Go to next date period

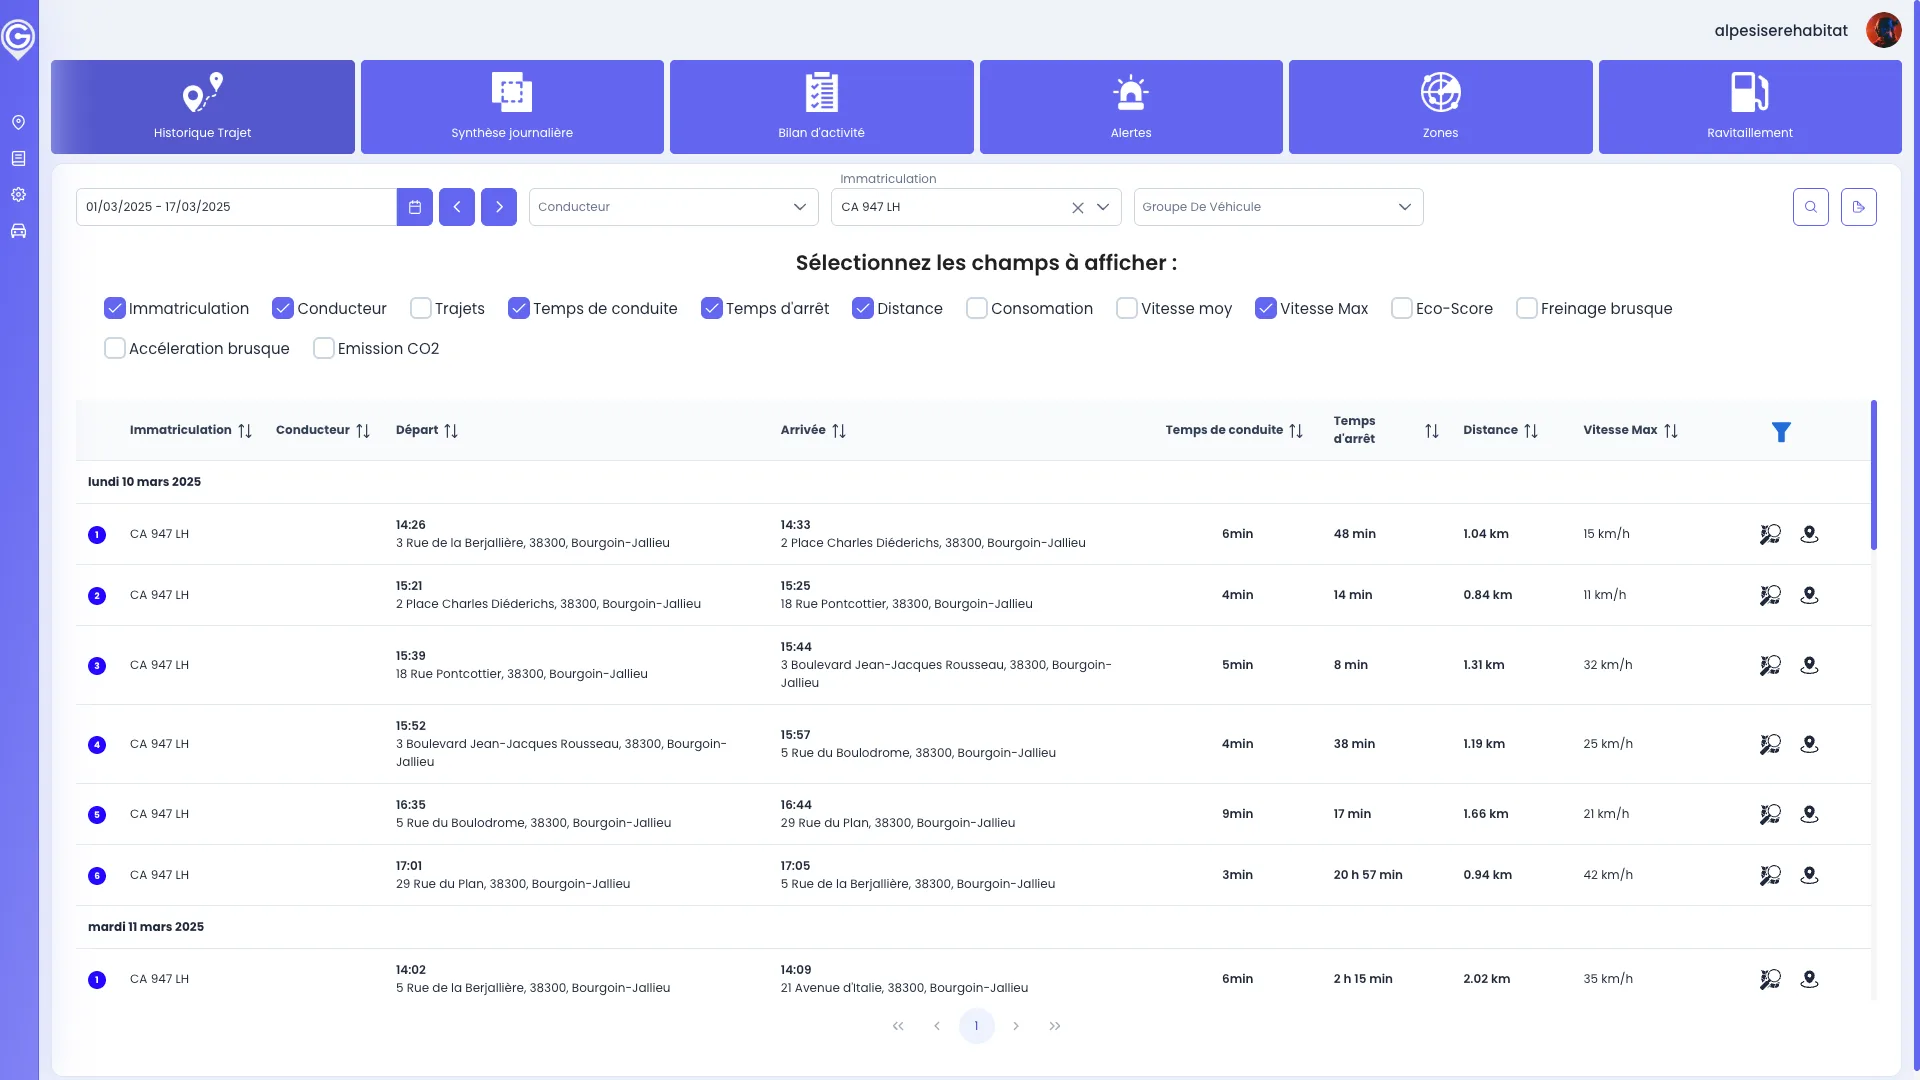tap(499, 207)
